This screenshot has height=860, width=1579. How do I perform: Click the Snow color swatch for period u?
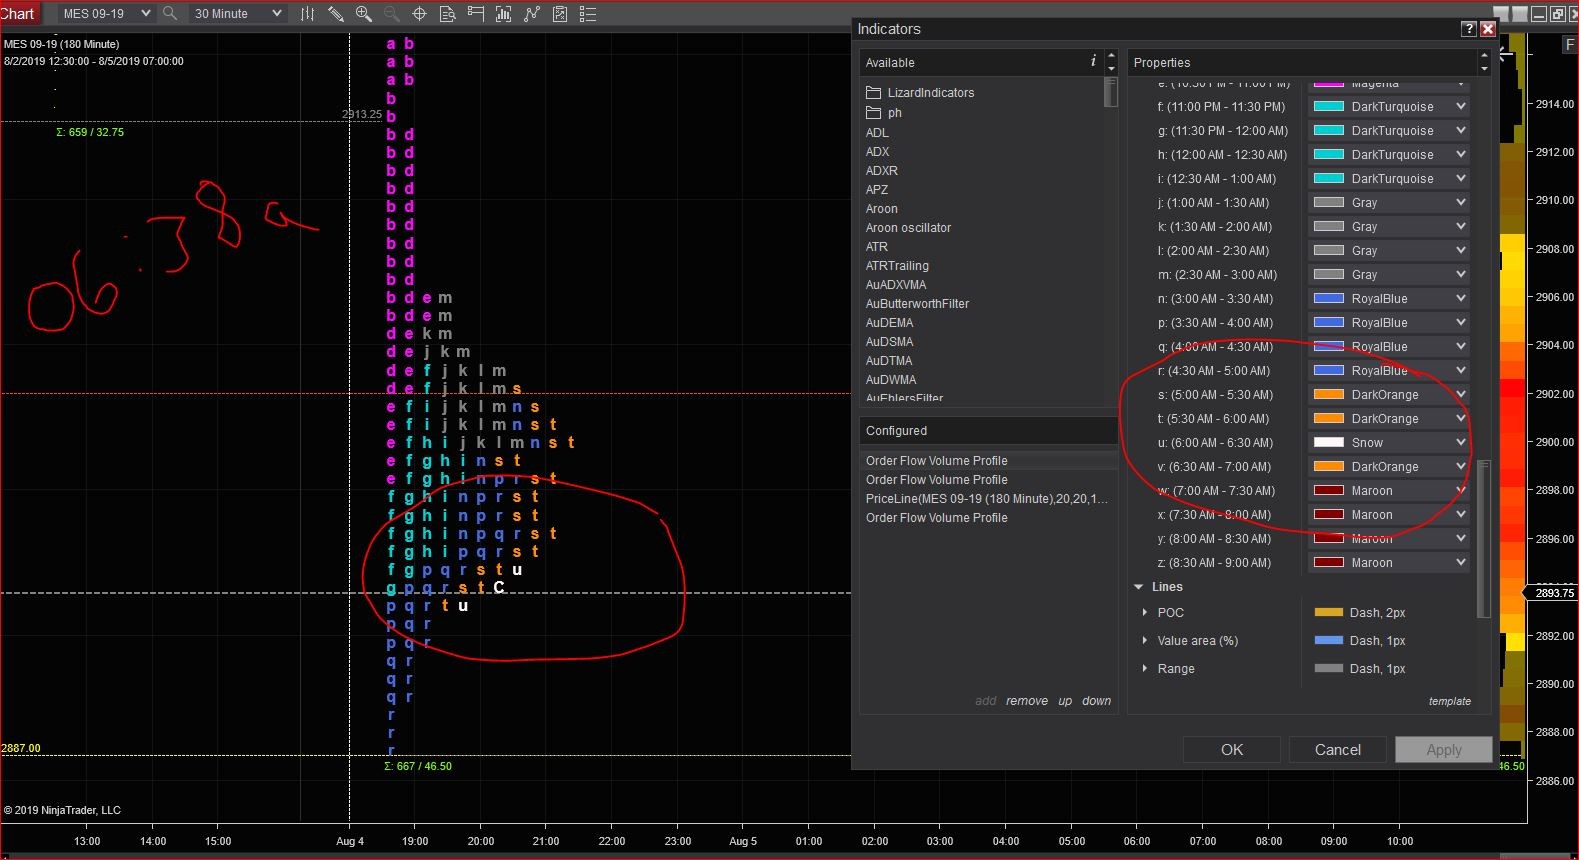[x=1329, y=443]
